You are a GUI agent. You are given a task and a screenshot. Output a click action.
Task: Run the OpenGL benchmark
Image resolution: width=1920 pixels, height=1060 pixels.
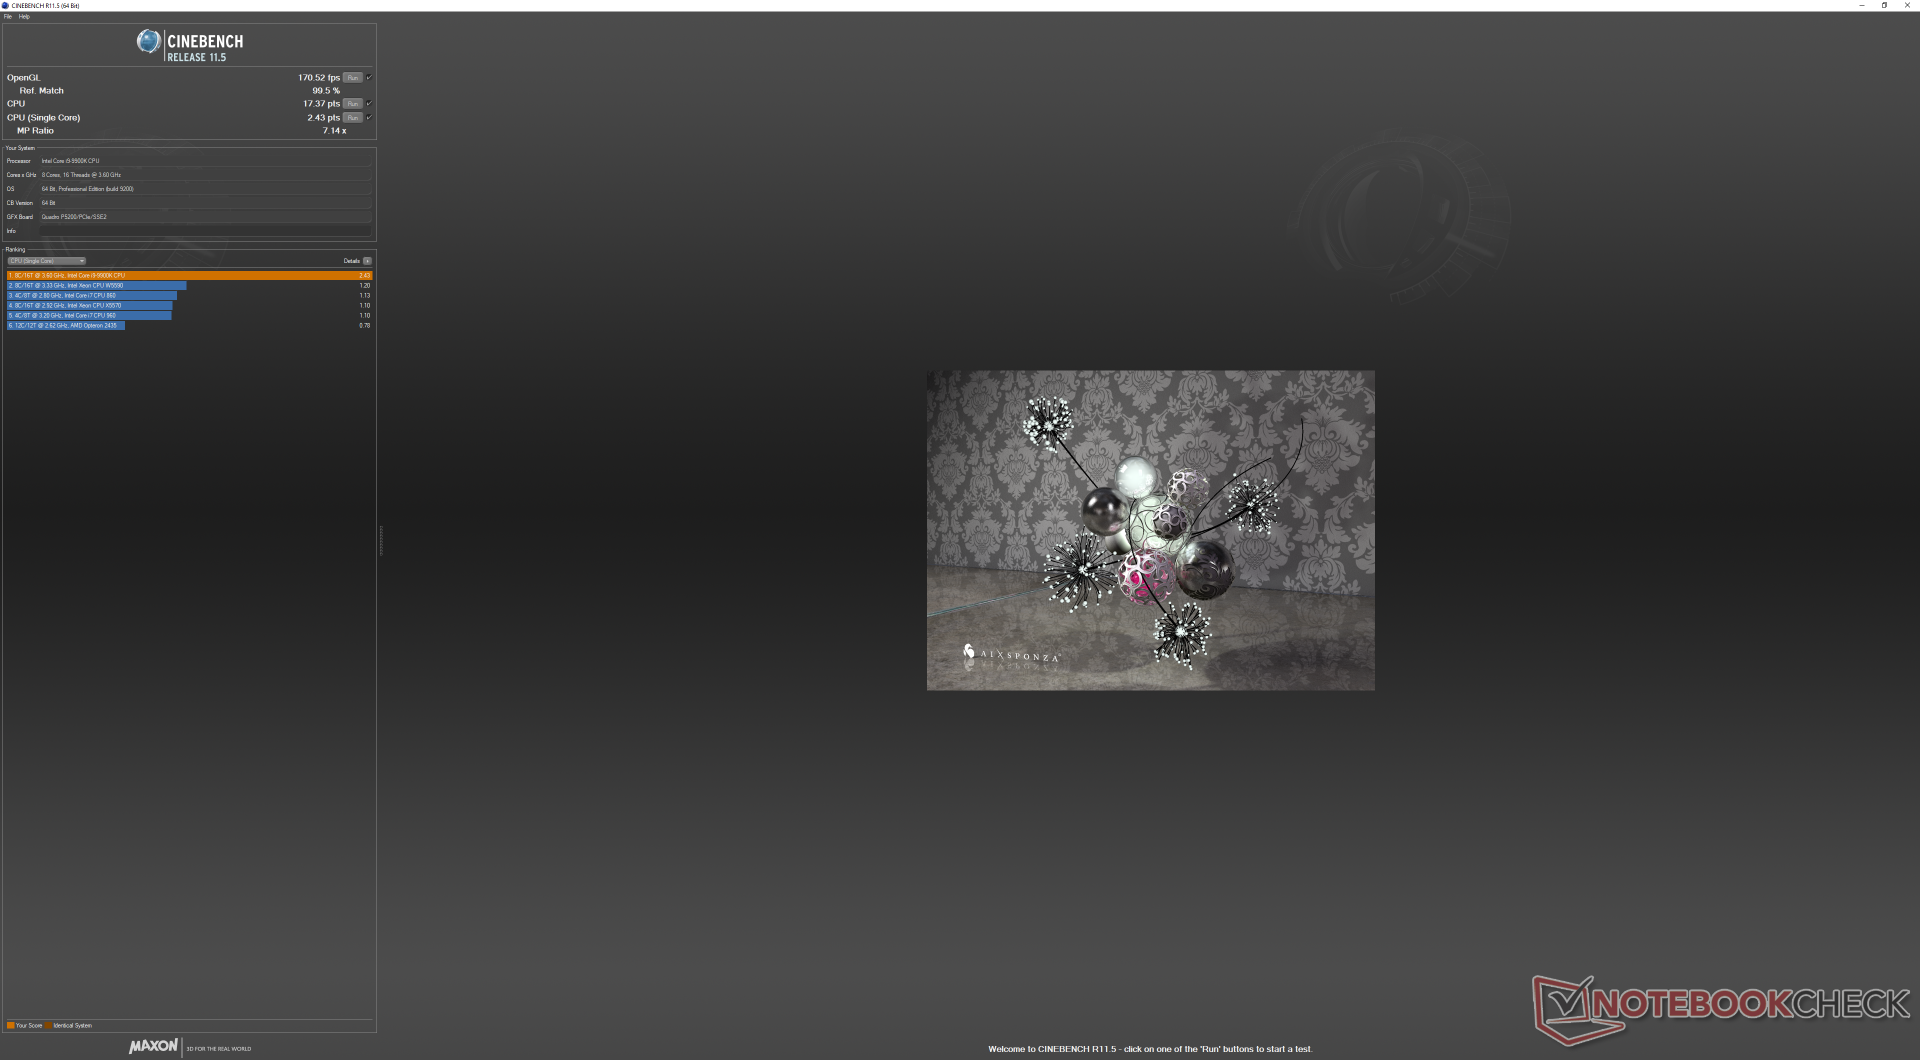click(x=352, y=78)
